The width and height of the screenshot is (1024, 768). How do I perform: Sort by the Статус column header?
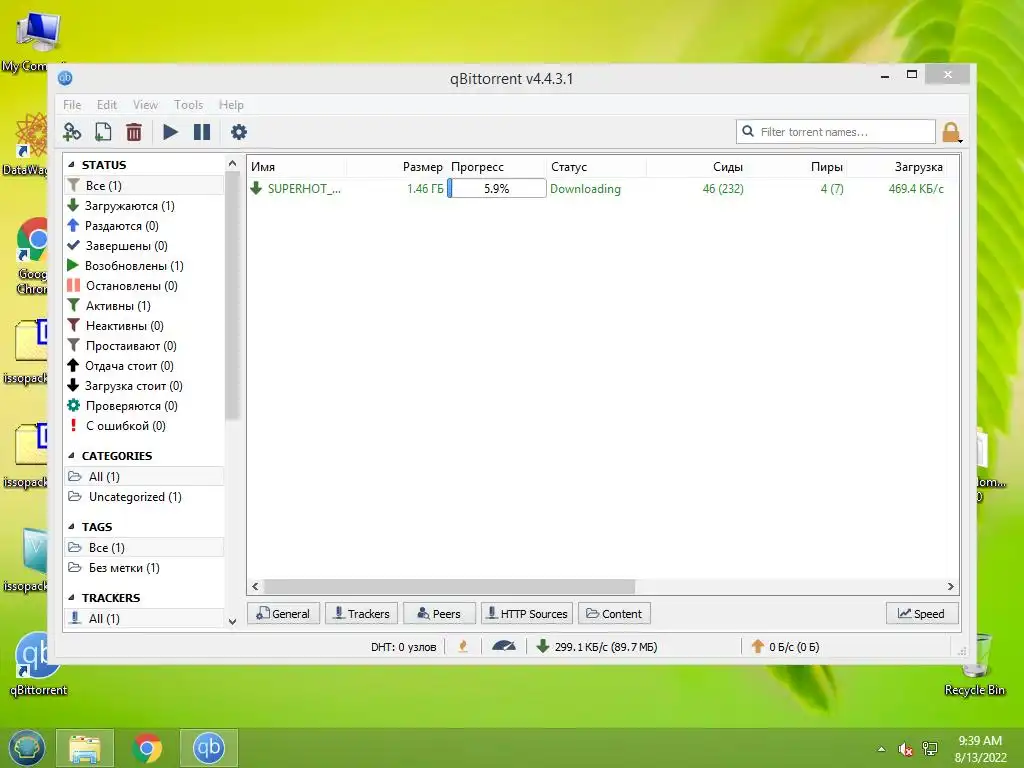point(569,167)
